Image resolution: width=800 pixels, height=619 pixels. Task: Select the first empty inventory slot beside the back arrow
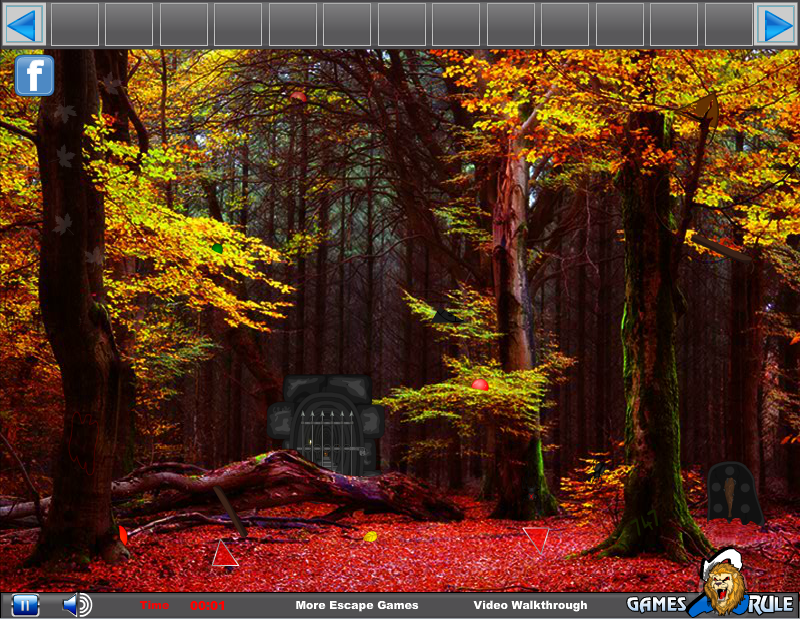[x=74, y=24]
